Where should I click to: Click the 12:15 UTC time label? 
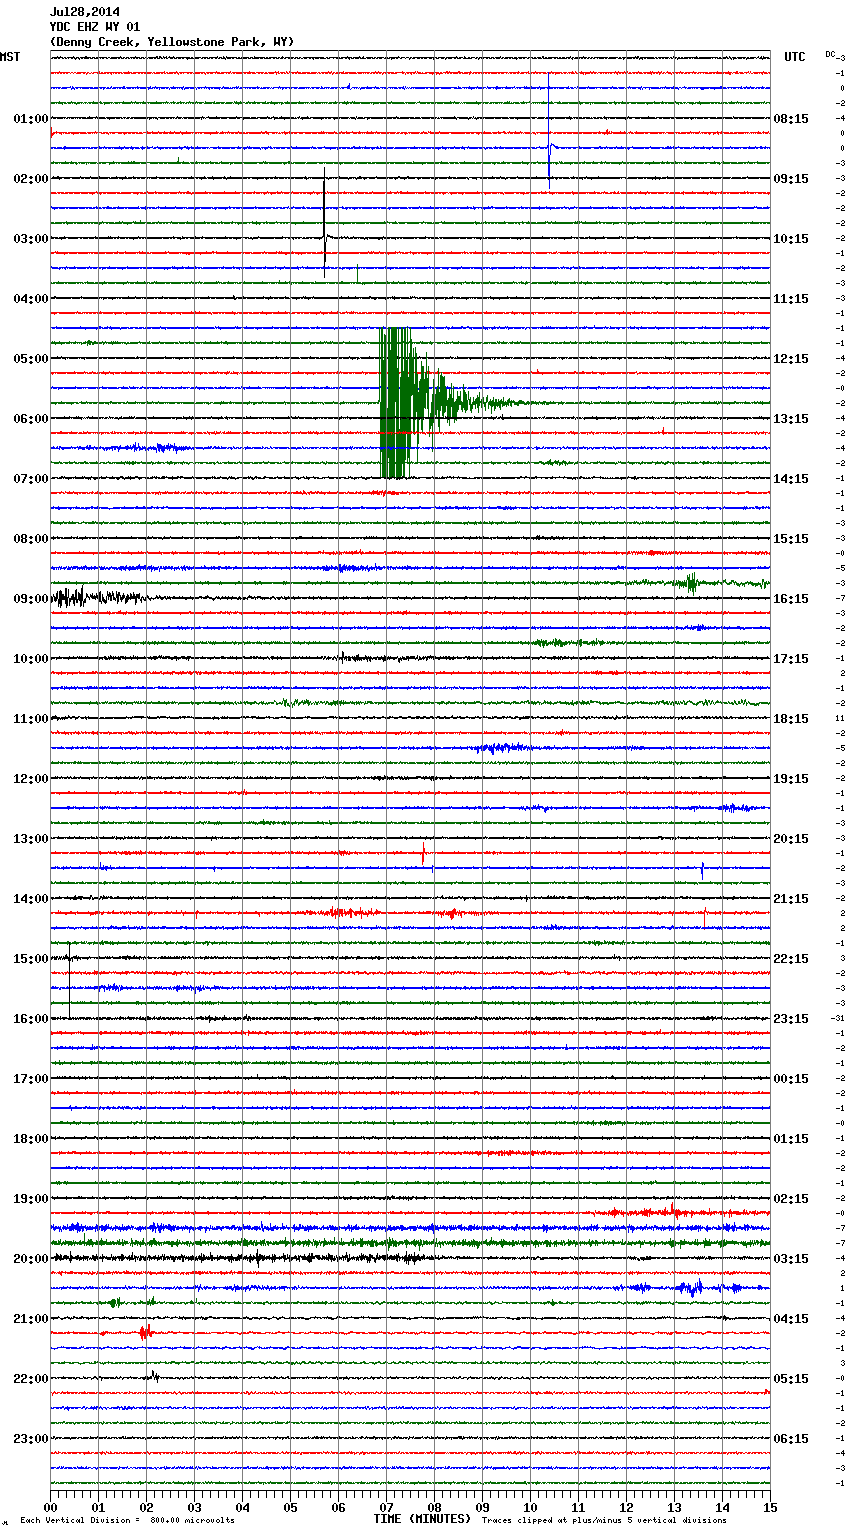791,359
